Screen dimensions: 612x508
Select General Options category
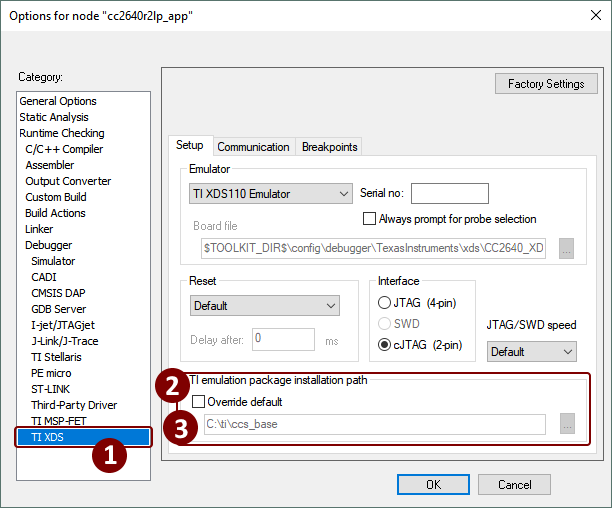(58, 101)
